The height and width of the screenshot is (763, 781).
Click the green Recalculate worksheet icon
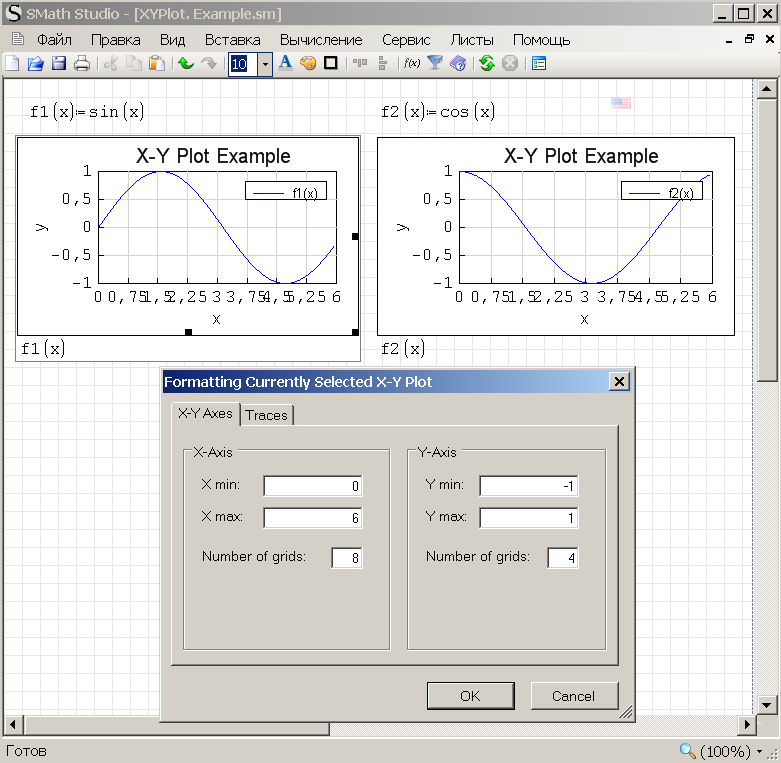(487, 64)
